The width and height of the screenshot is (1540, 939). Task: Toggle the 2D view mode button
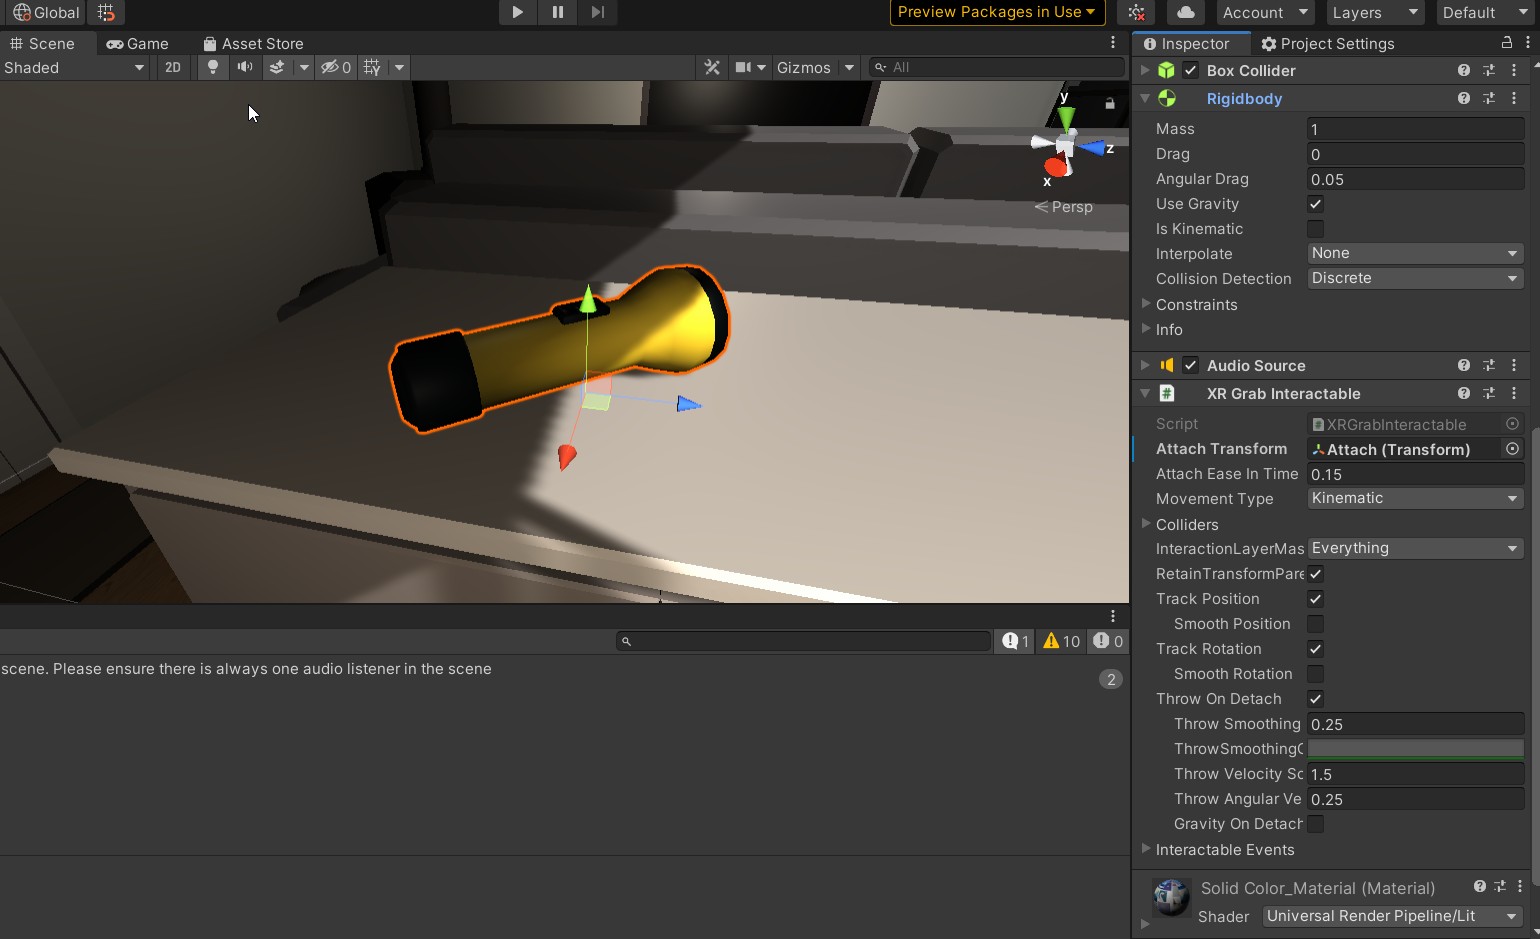point(173,67)
